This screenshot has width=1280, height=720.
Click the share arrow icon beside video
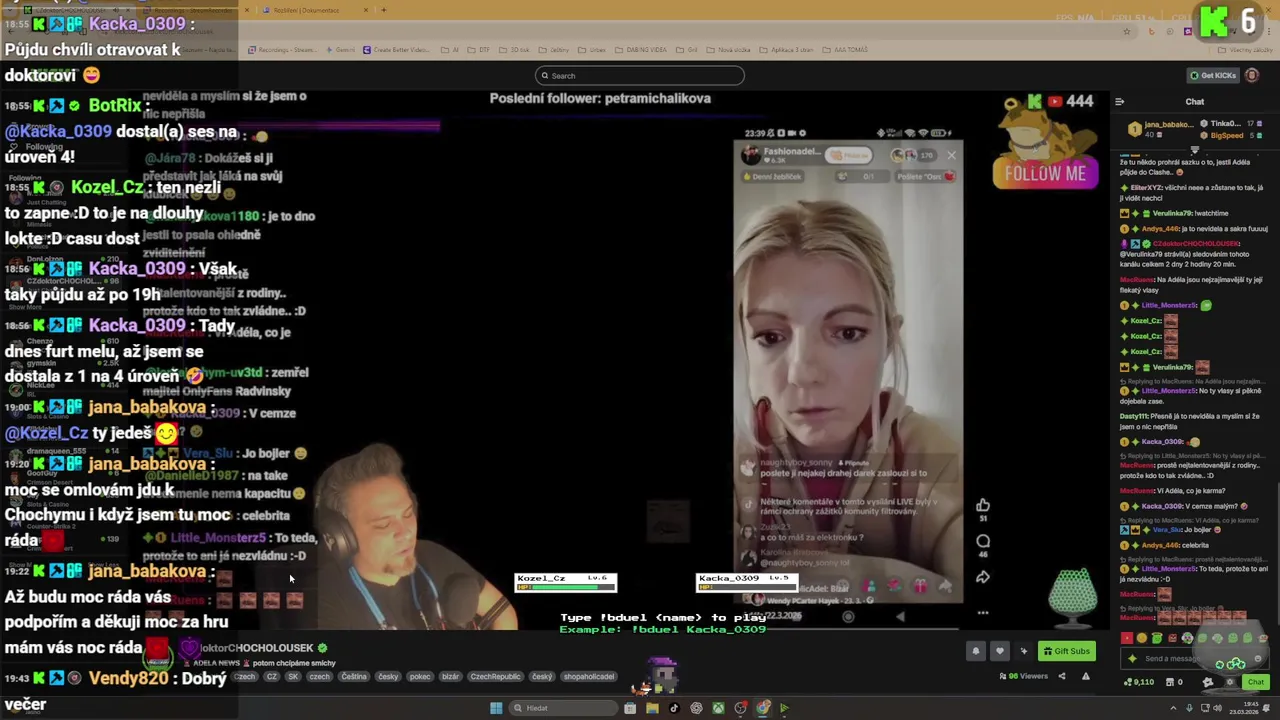(983, 577)
